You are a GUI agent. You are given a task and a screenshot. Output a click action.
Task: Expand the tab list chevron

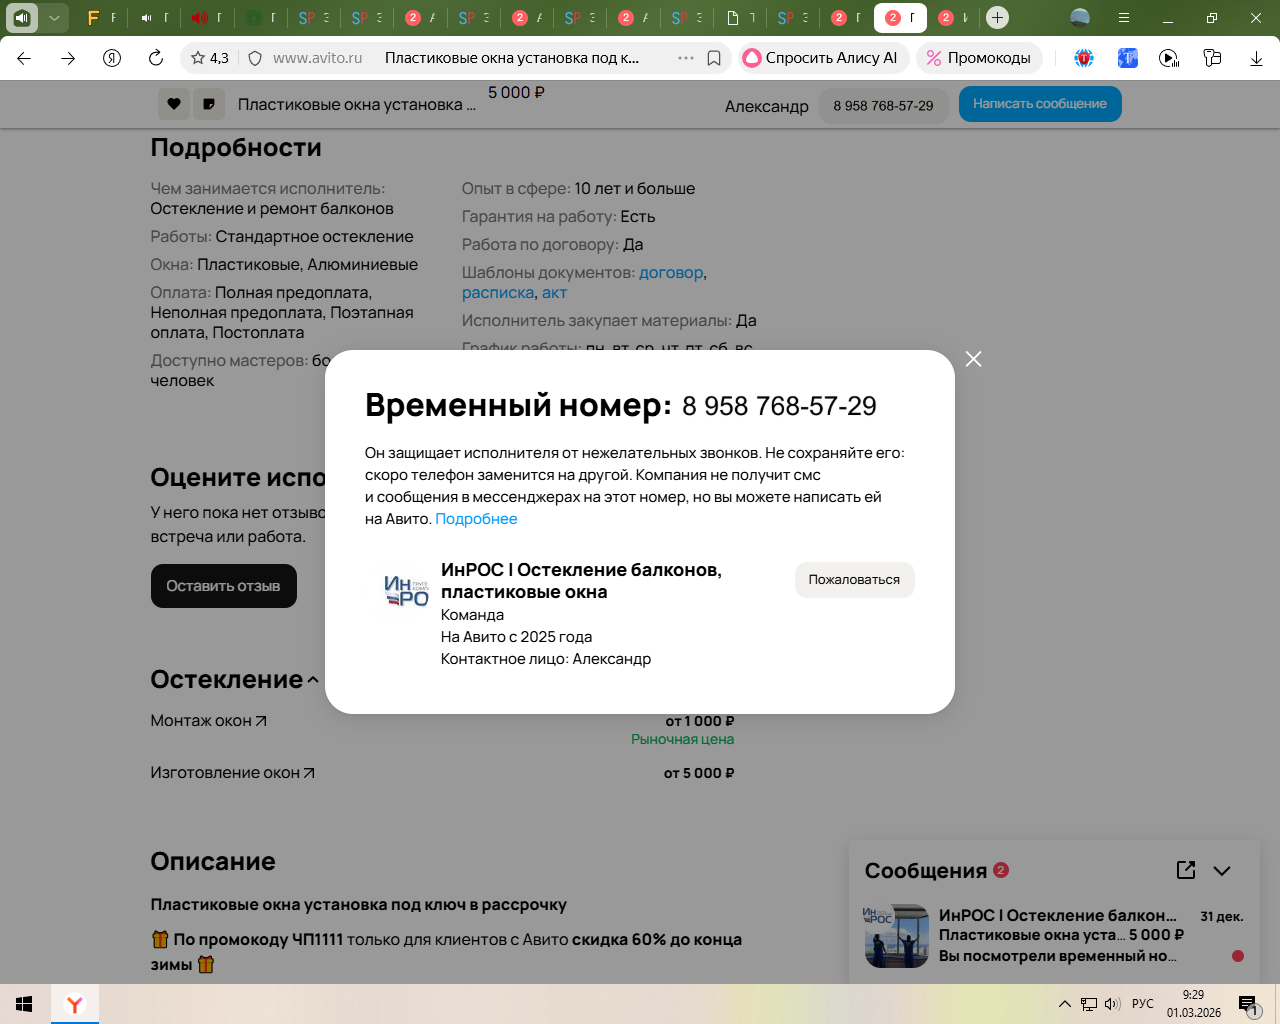[x=54, y=17]
